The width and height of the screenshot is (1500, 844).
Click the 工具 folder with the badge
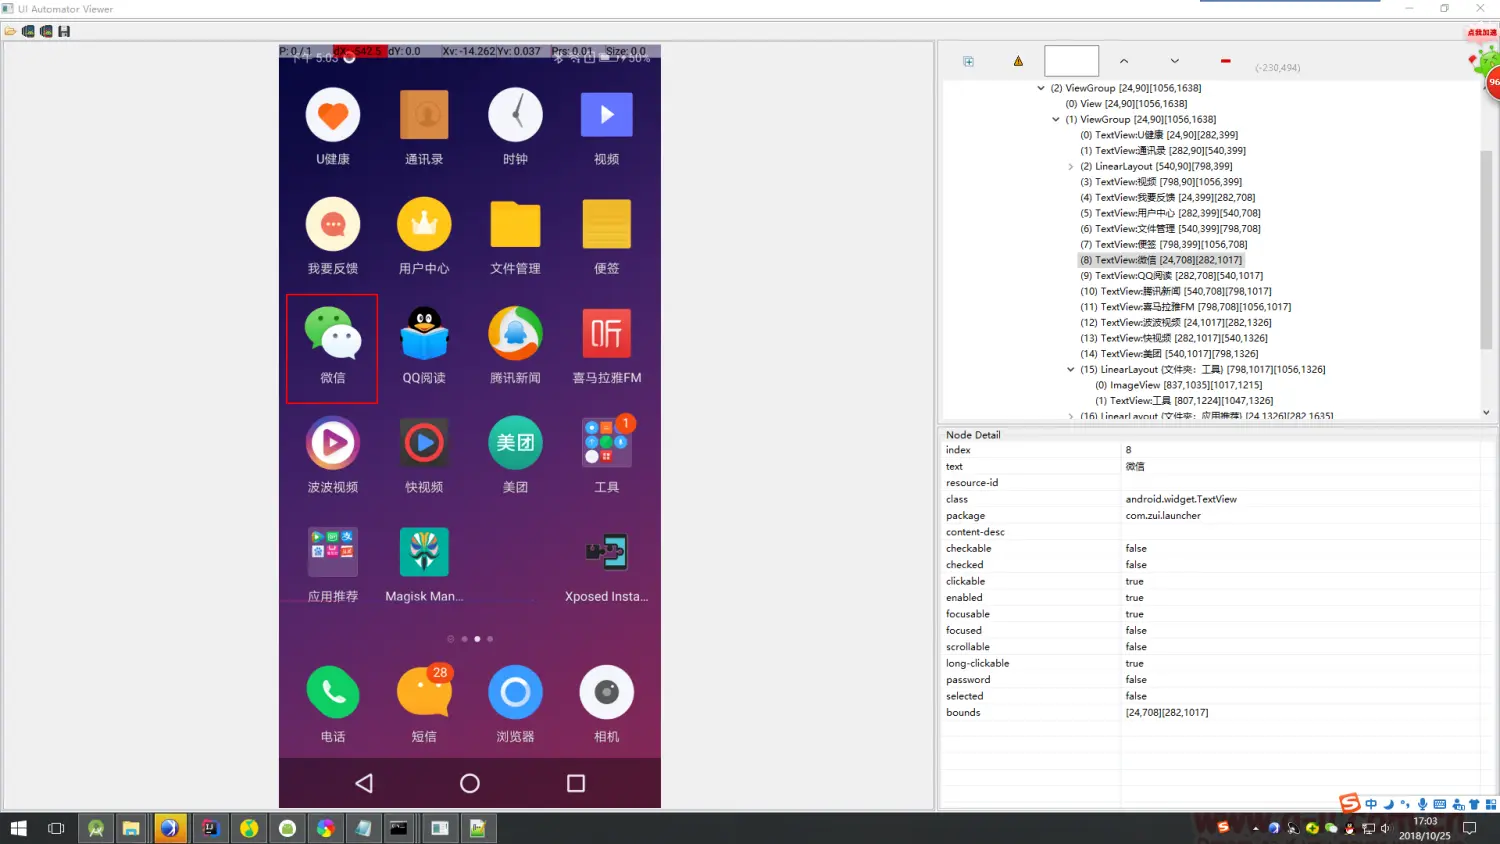click(x=607, y=442)
